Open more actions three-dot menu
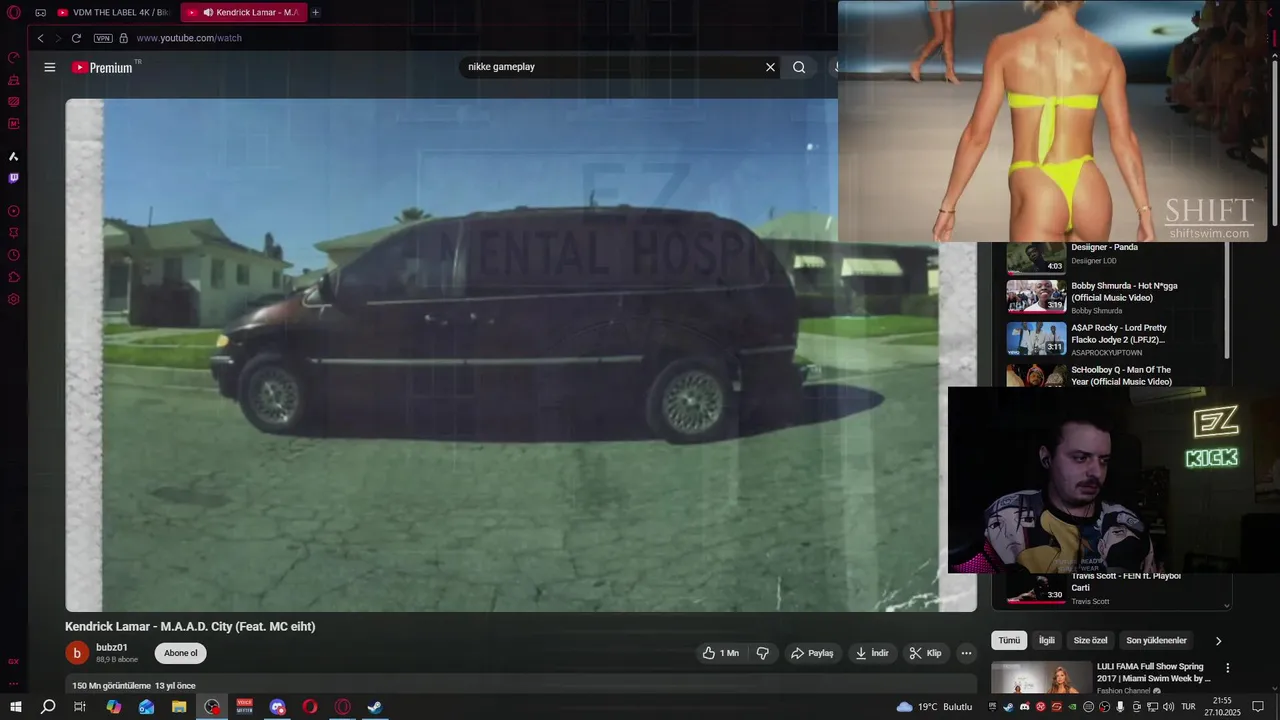The width and height of the screenshot is (1280, 720). [966, 653]
